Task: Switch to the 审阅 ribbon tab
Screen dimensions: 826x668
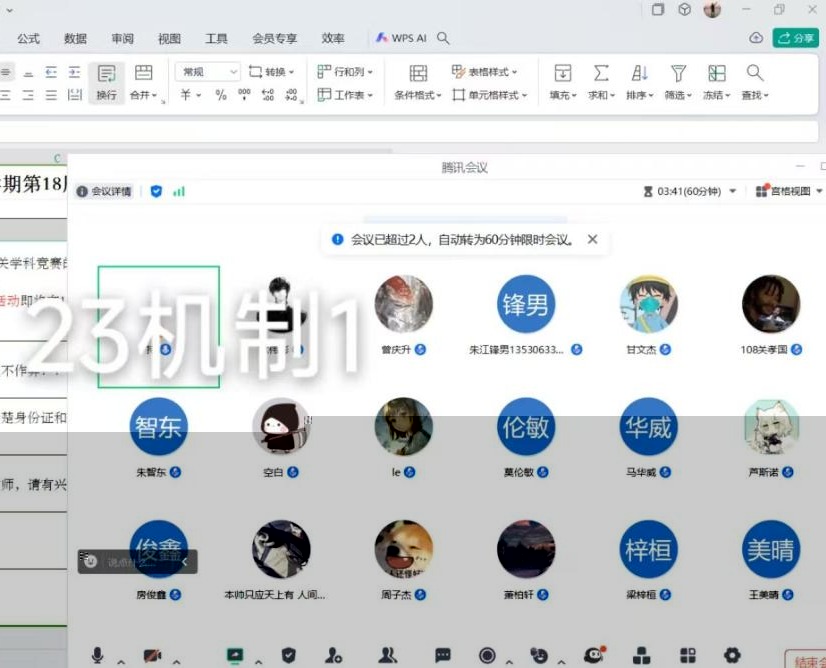Action: tap(122, 38)
